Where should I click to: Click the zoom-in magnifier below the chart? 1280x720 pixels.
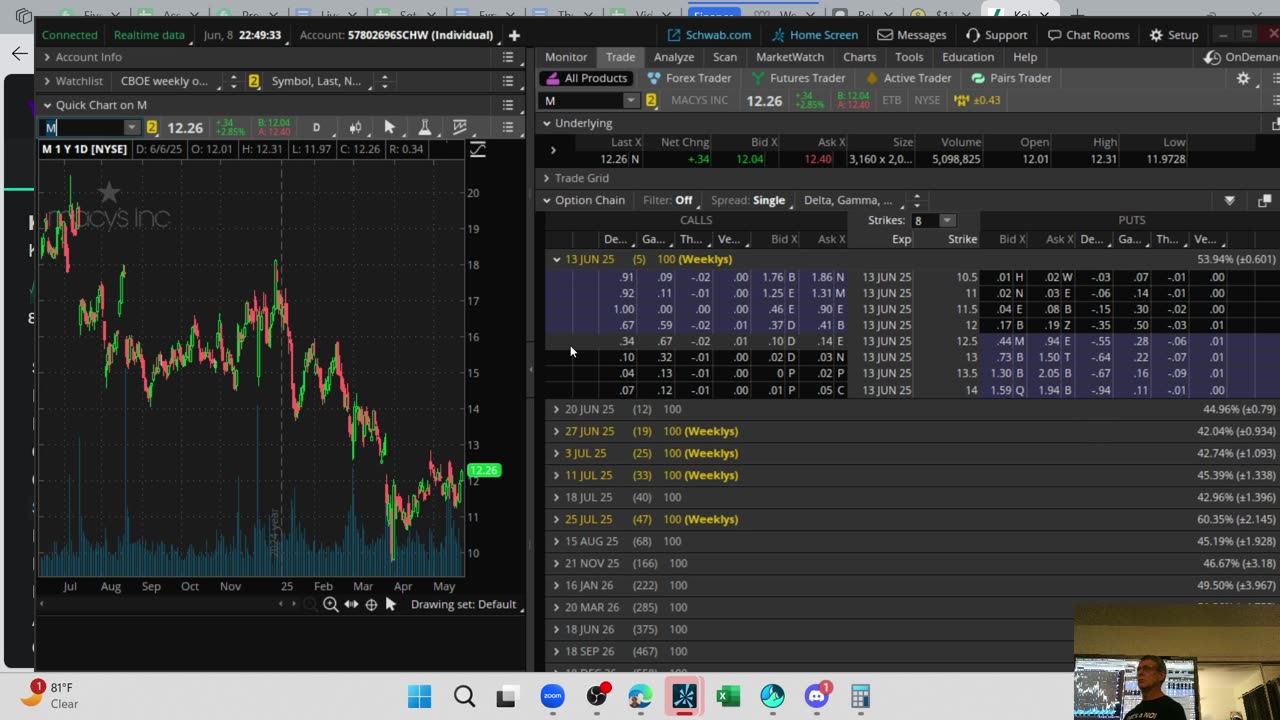pos(330,604)
